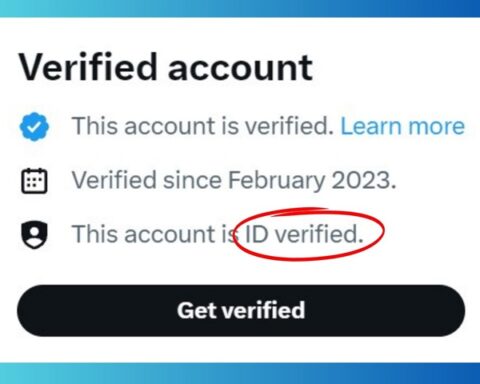480x384 pixels.
Task: Click 'Verified since' words beside calendar icon
Action: 147,180
